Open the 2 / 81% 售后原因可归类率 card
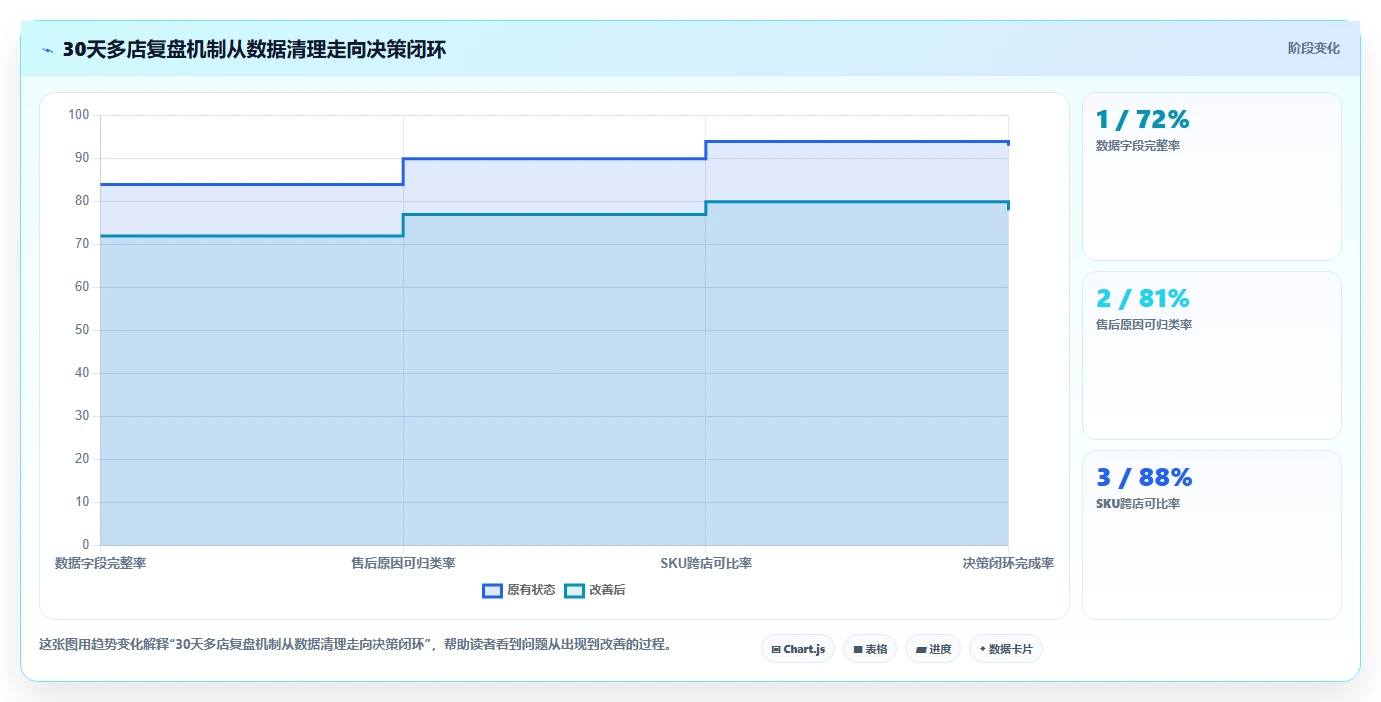The width and height of the screenshot is (1381, 702). [x=1211, y=355]
